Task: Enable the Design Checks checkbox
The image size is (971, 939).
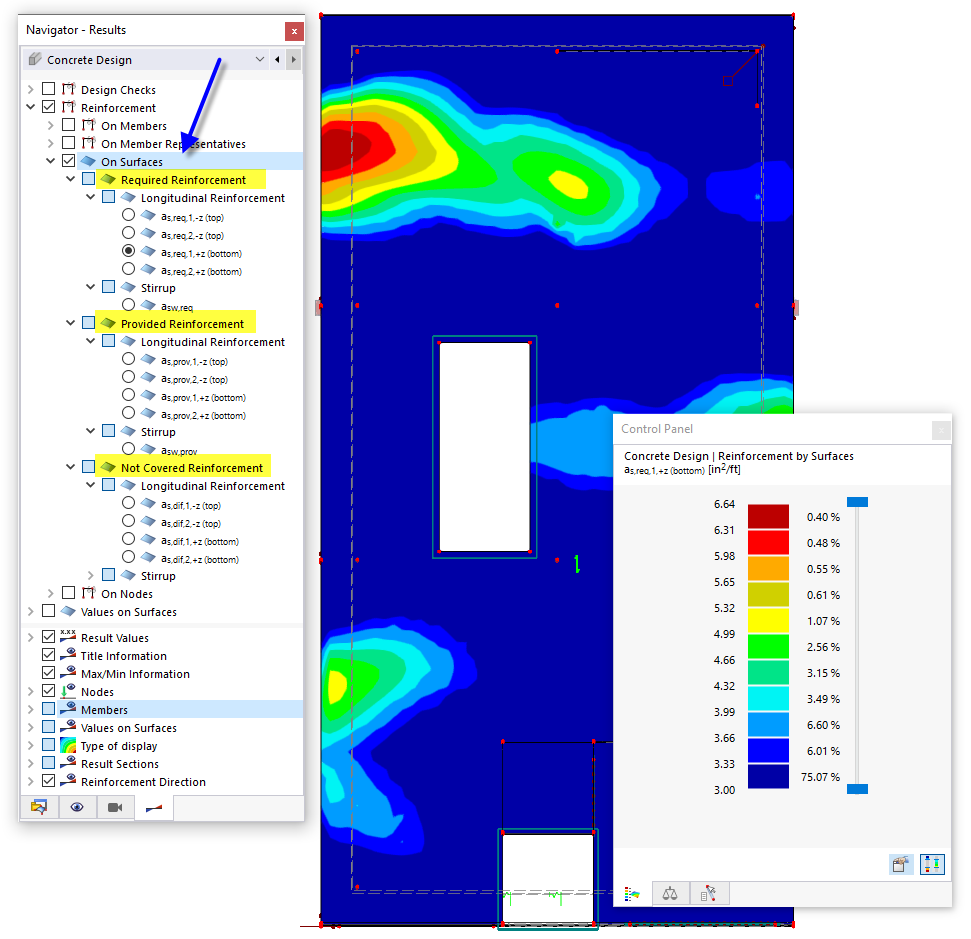Action: click(48, 89)
